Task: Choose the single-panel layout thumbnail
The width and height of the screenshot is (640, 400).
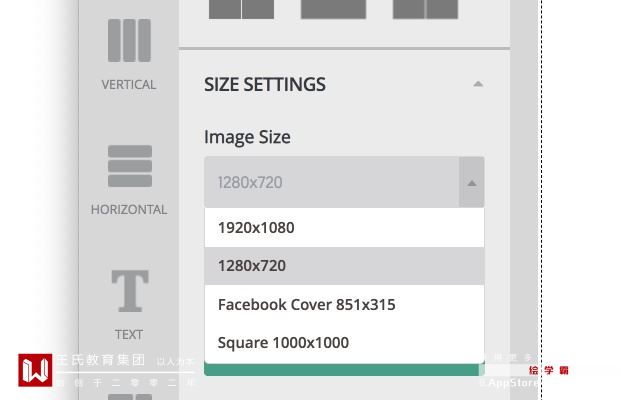Action: coord(333,9)
